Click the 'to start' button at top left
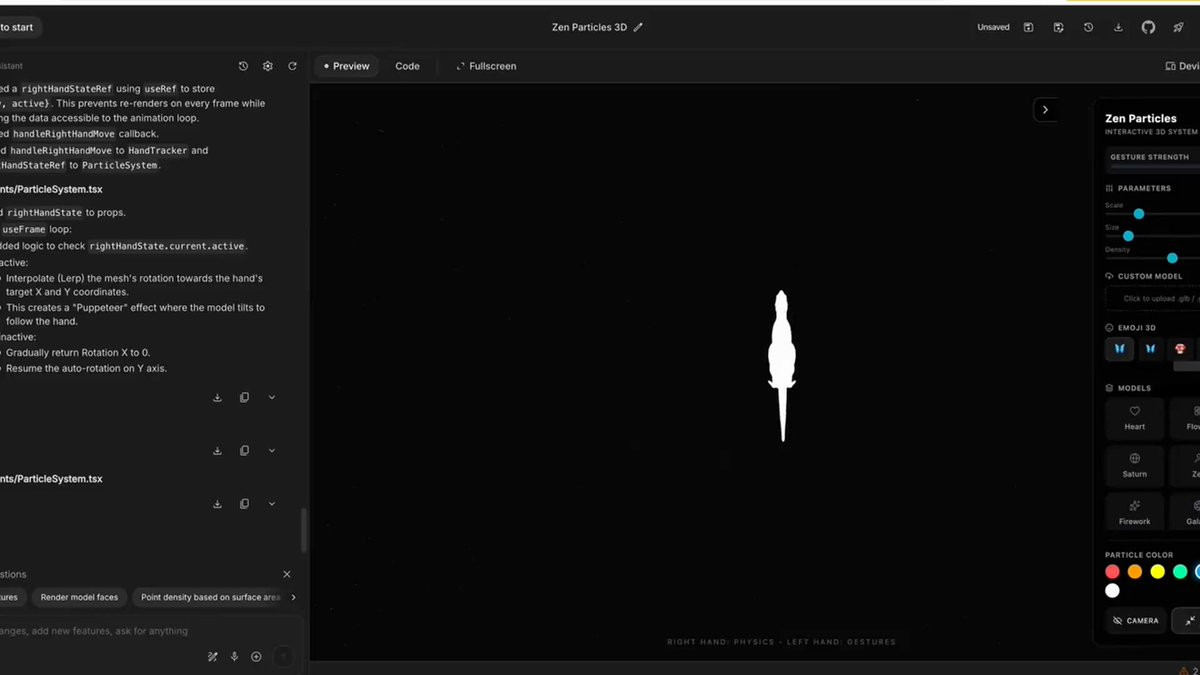The height and width of the screenshot is (675, 1200). click(x=19, y=27)
